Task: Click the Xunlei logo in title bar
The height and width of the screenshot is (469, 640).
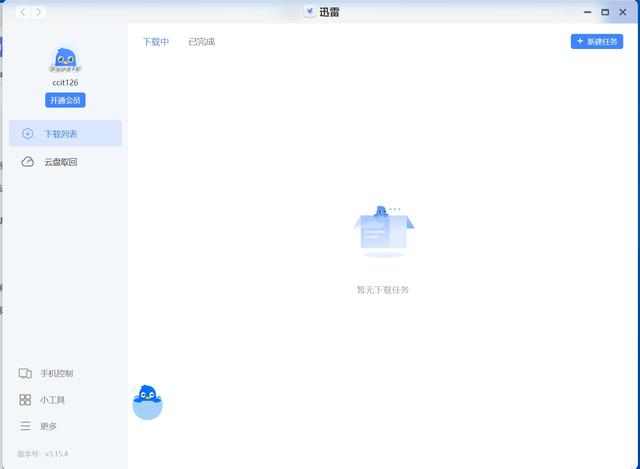Action: tap(310, 12)
